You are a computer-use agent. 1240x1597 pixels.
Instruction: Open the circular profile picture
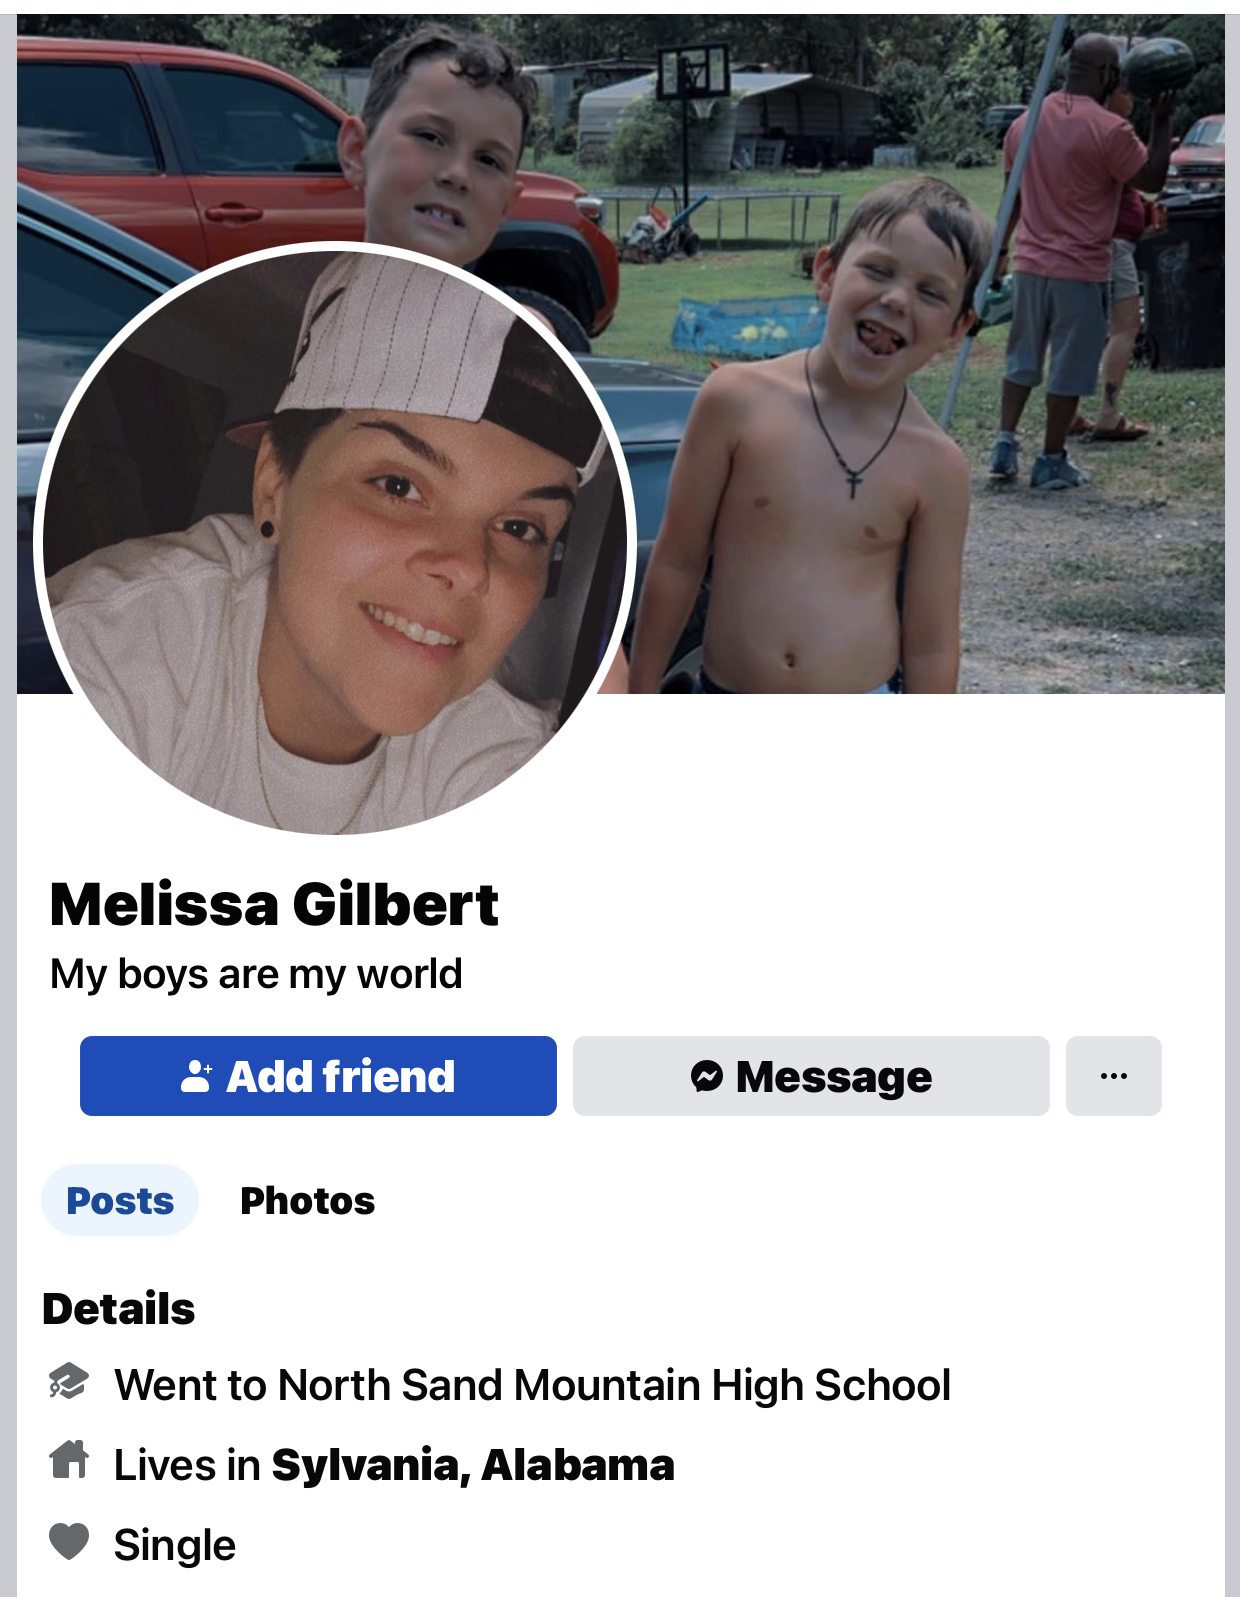[335, 541]
